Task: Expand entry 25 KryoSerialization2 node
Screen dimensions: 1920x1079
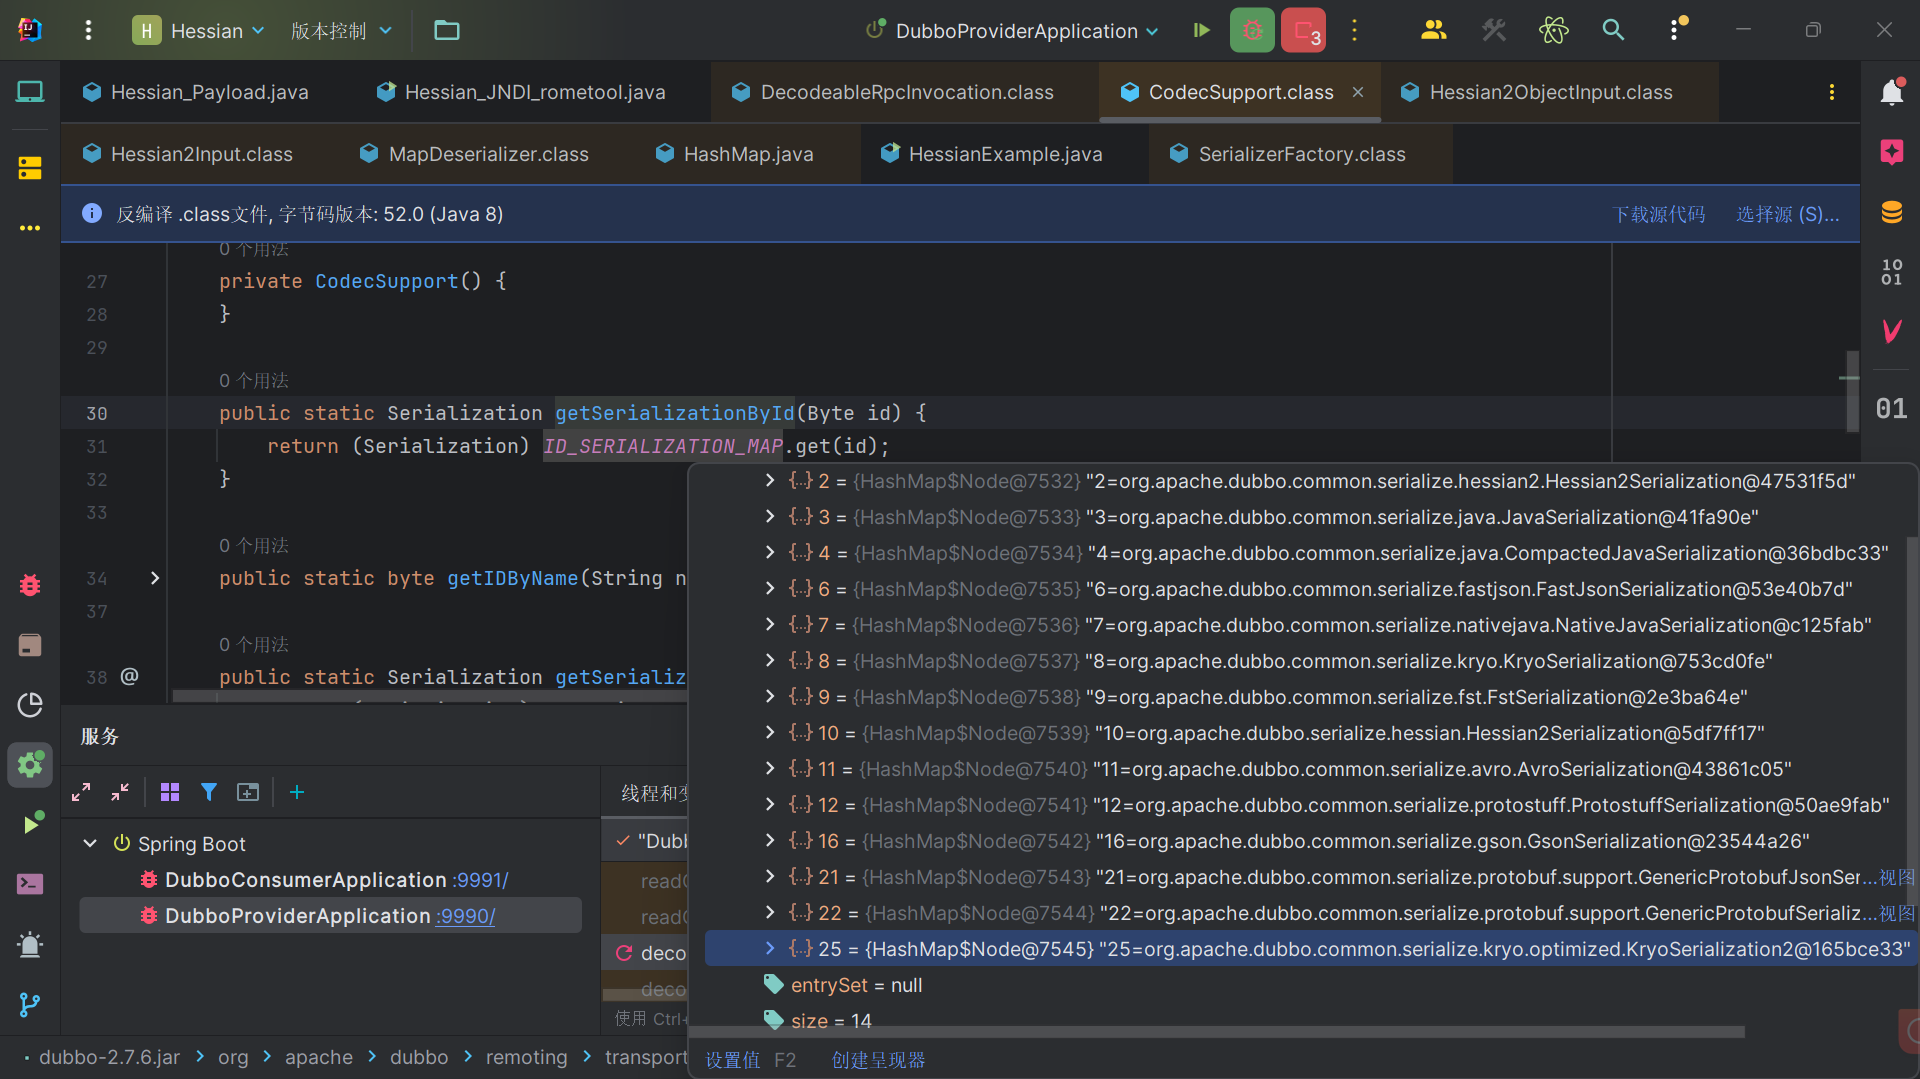Action: [x=770, y=949]
